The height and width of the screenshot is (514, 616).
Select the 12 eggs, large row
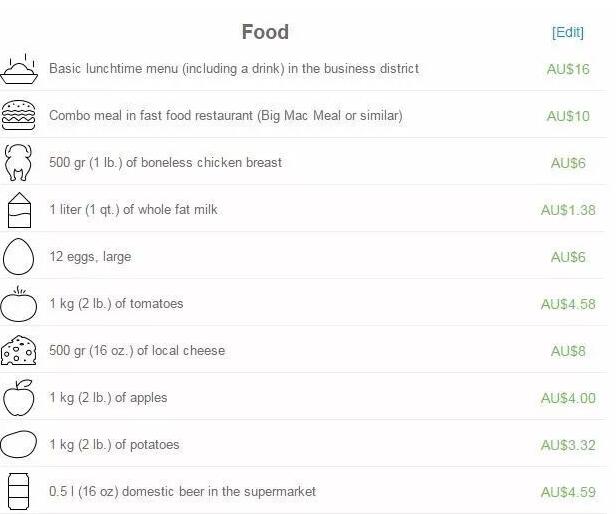point(90,257)
